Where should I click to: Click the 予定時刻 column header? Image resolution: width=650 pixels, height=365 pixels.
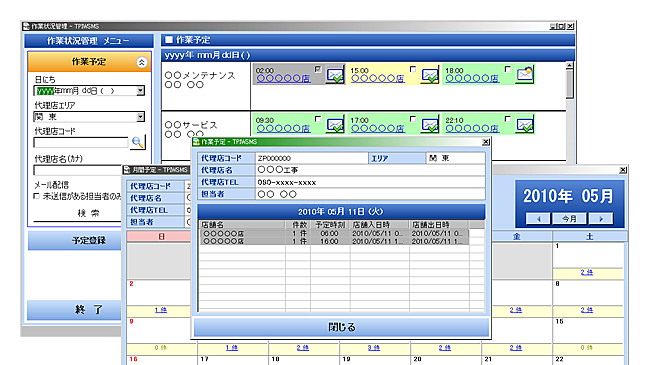[x=330, y=225]
